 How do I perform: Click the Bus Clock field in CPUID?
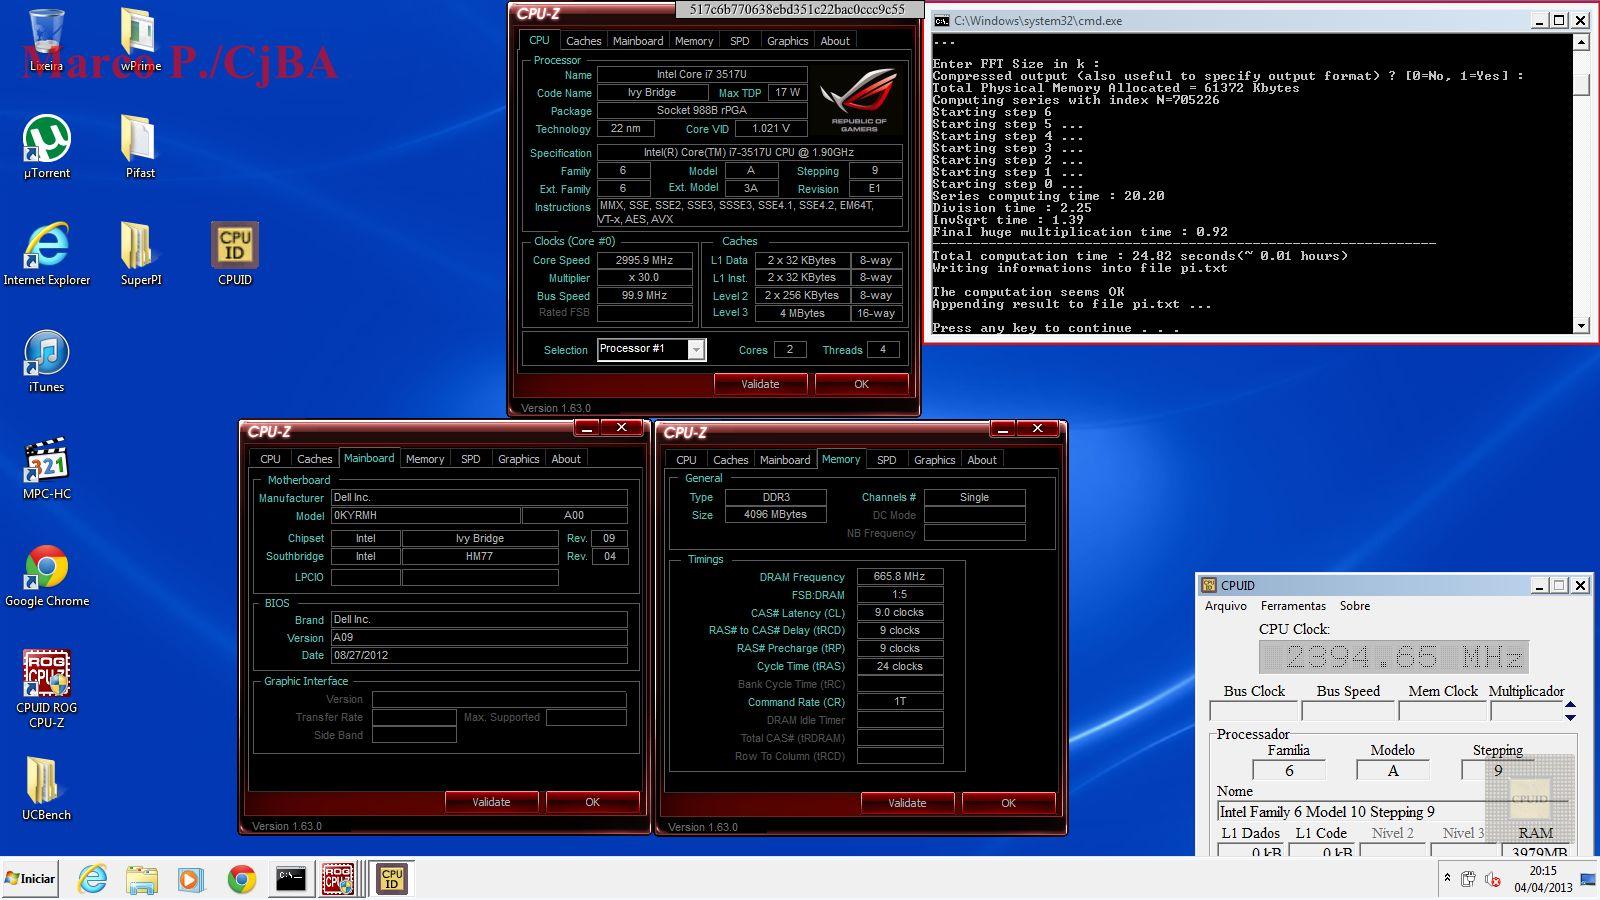coord(1253,711)
